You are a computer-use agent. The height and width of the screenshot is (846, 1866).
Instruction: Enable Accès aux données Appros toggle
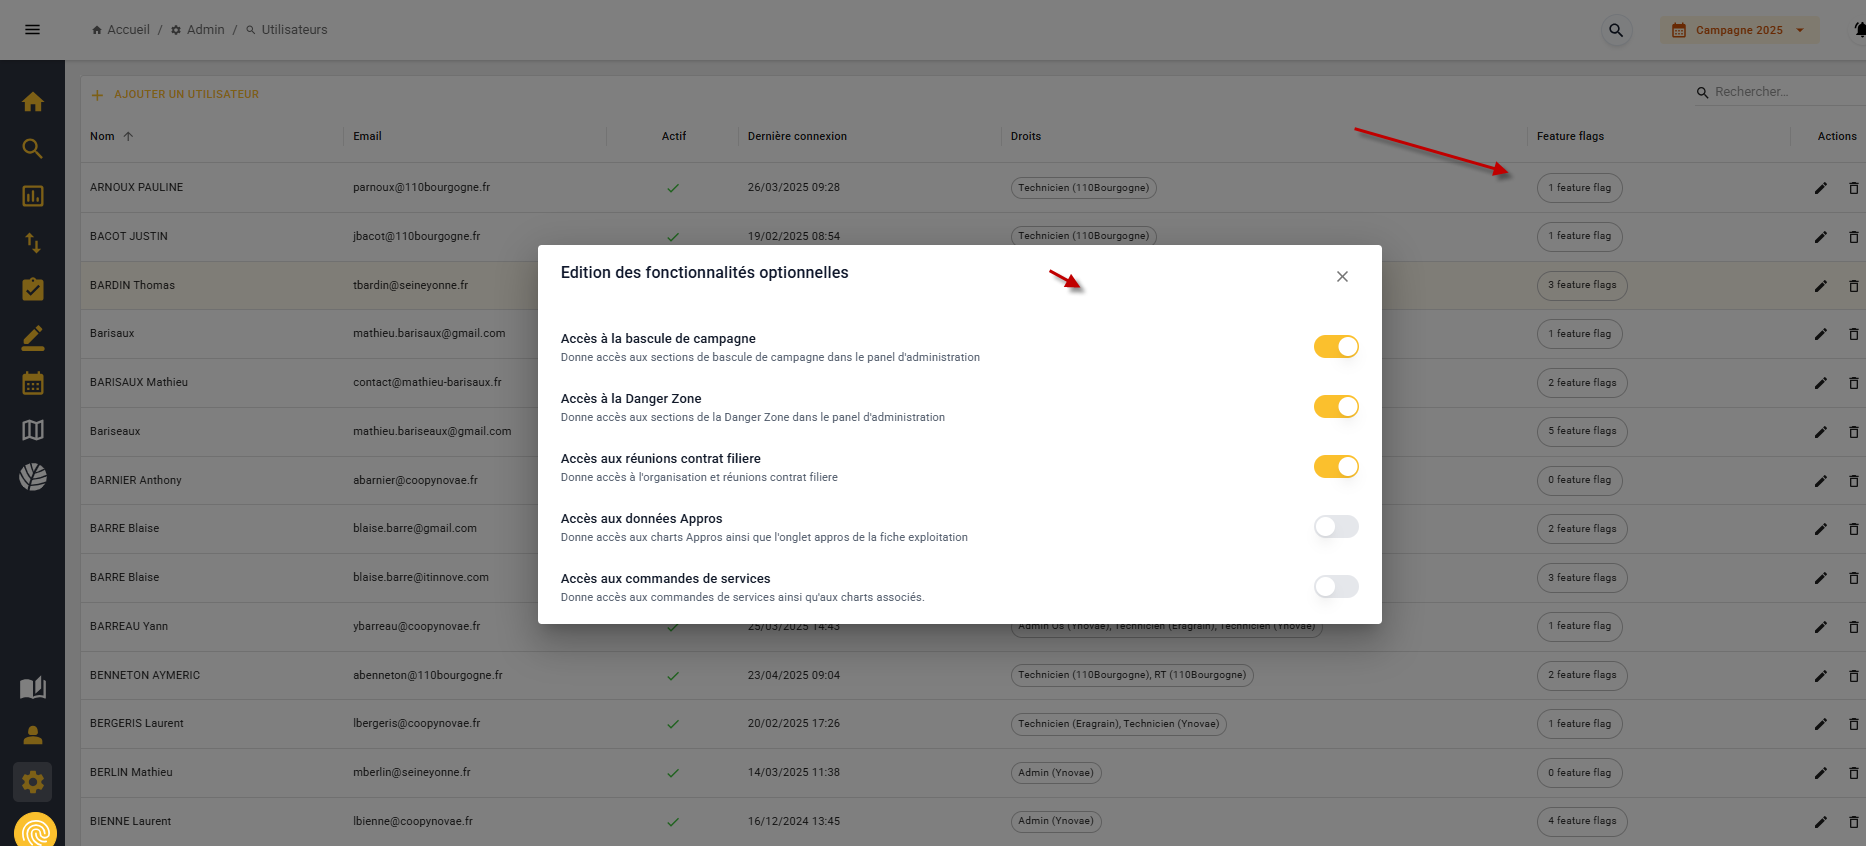pyautogui.click(x=1335, y=527)
